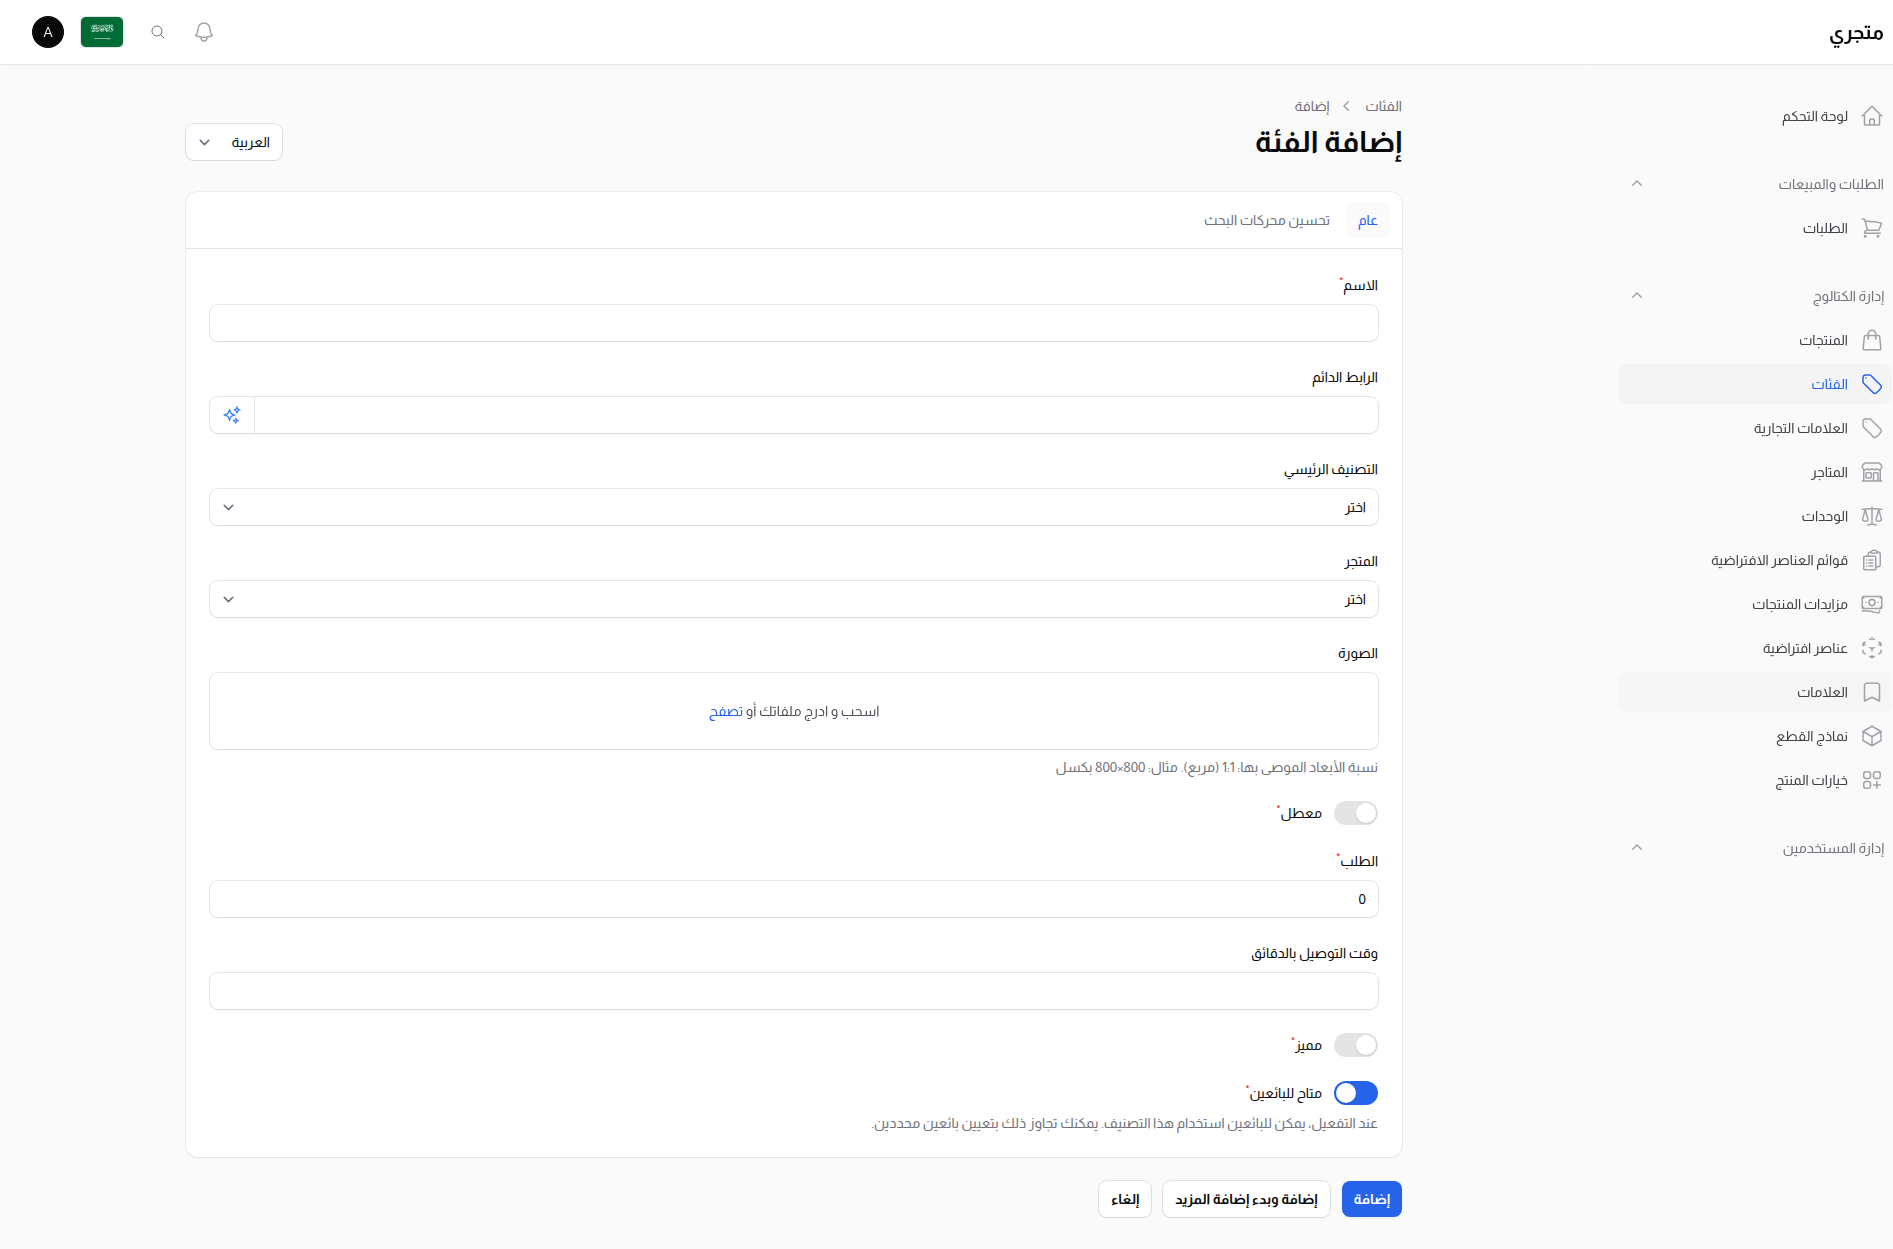1893x1249 pixels.
Task: Open the التصنيف الرئيسي dropdown
Action: coord(793,507)
